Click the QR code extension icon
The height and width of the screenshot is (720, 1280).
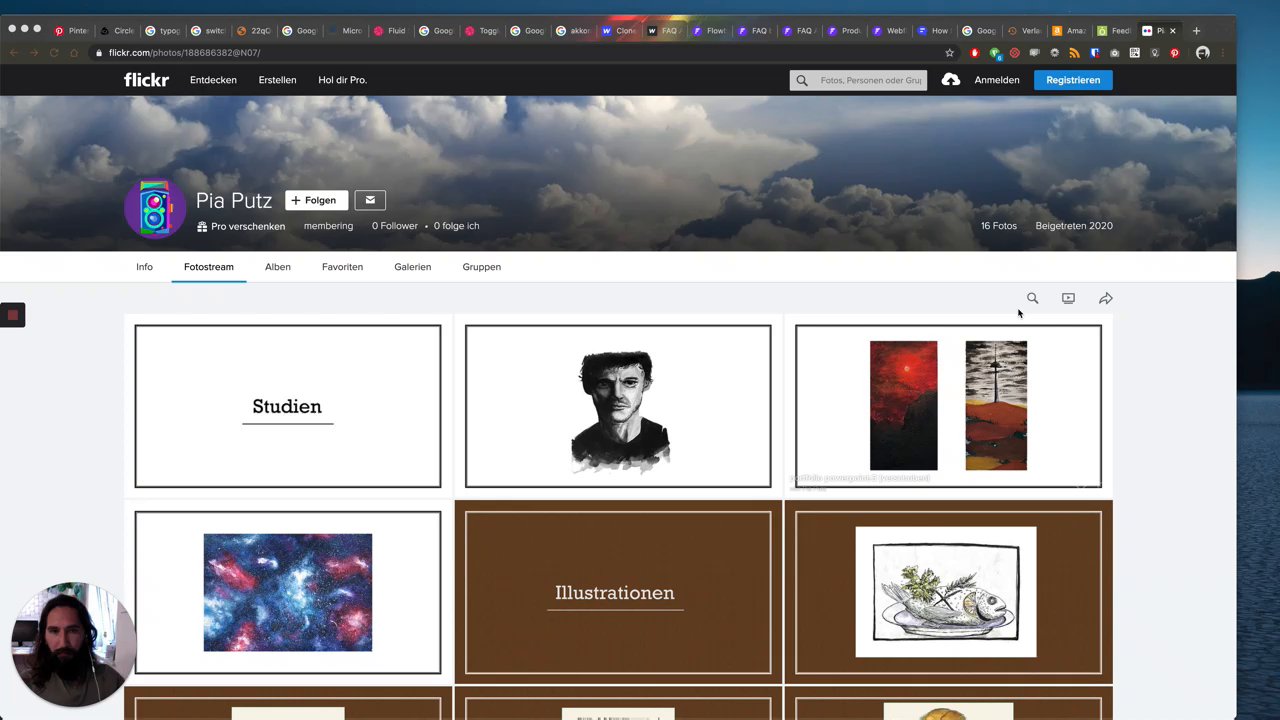(x=1134, y=53)
